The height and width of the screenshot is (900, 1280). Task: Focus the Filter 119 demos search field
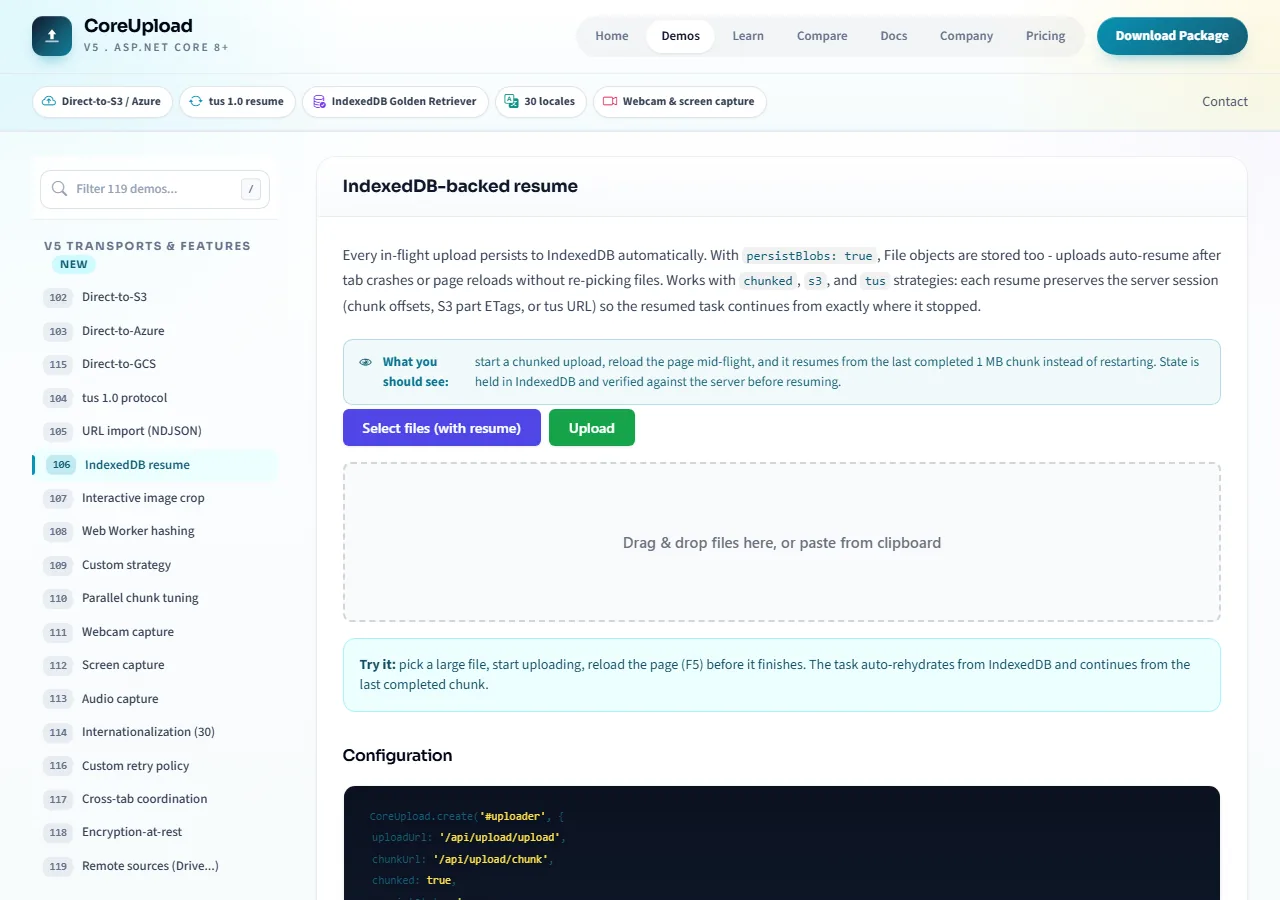pos(155,189)
